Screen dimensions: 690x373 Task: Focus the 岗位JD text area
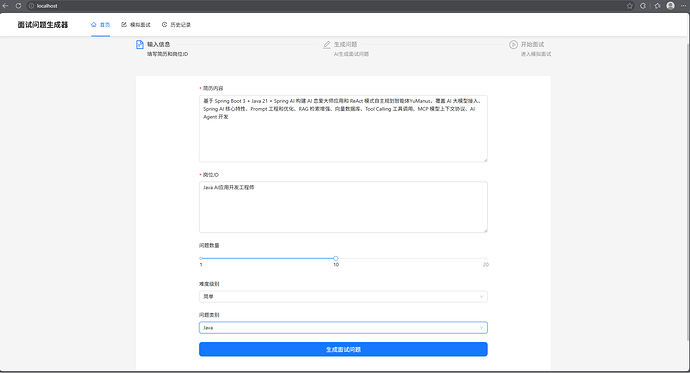[343, 207]
